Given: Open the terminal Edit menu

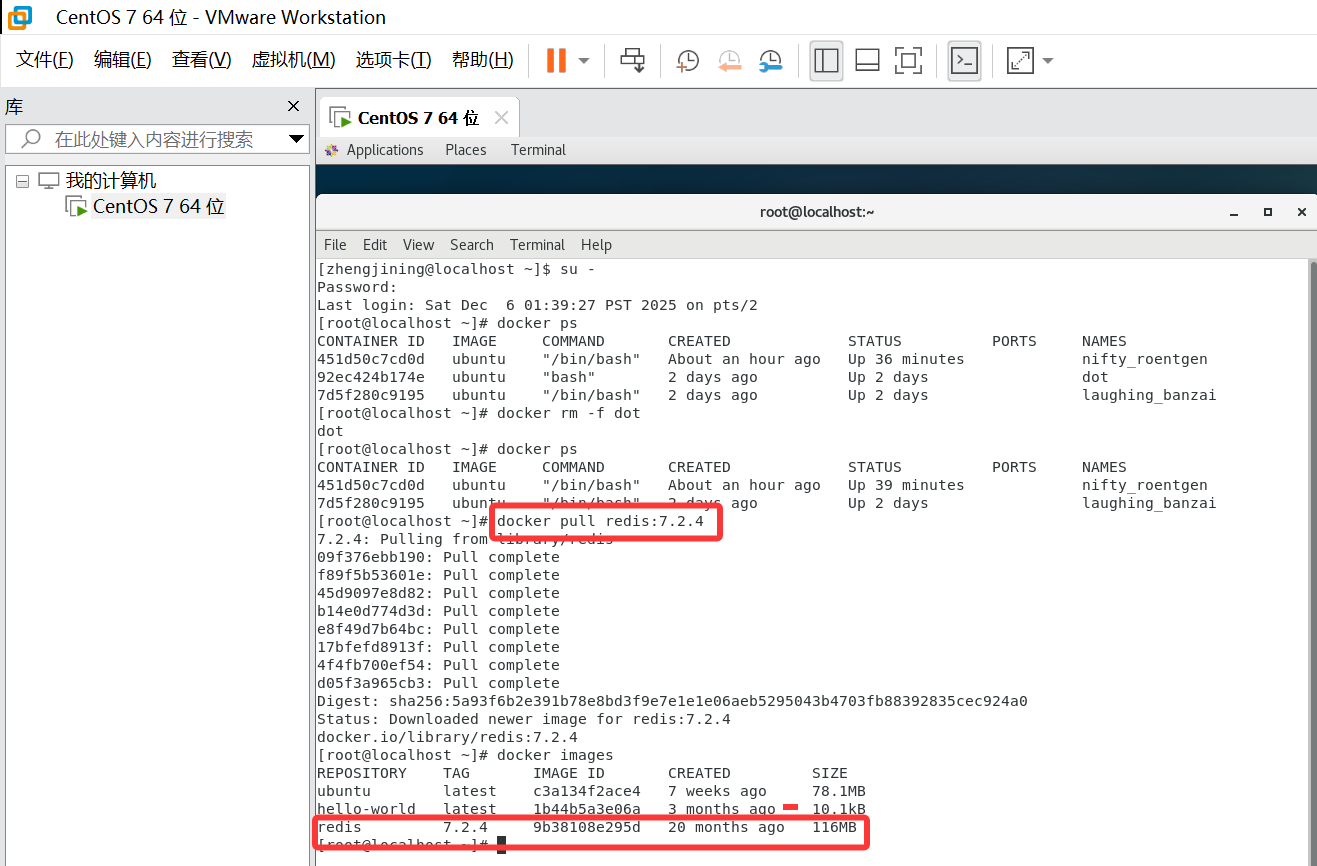Looking at the screenshot, I should pyautogui.click(x=375, y=245).
